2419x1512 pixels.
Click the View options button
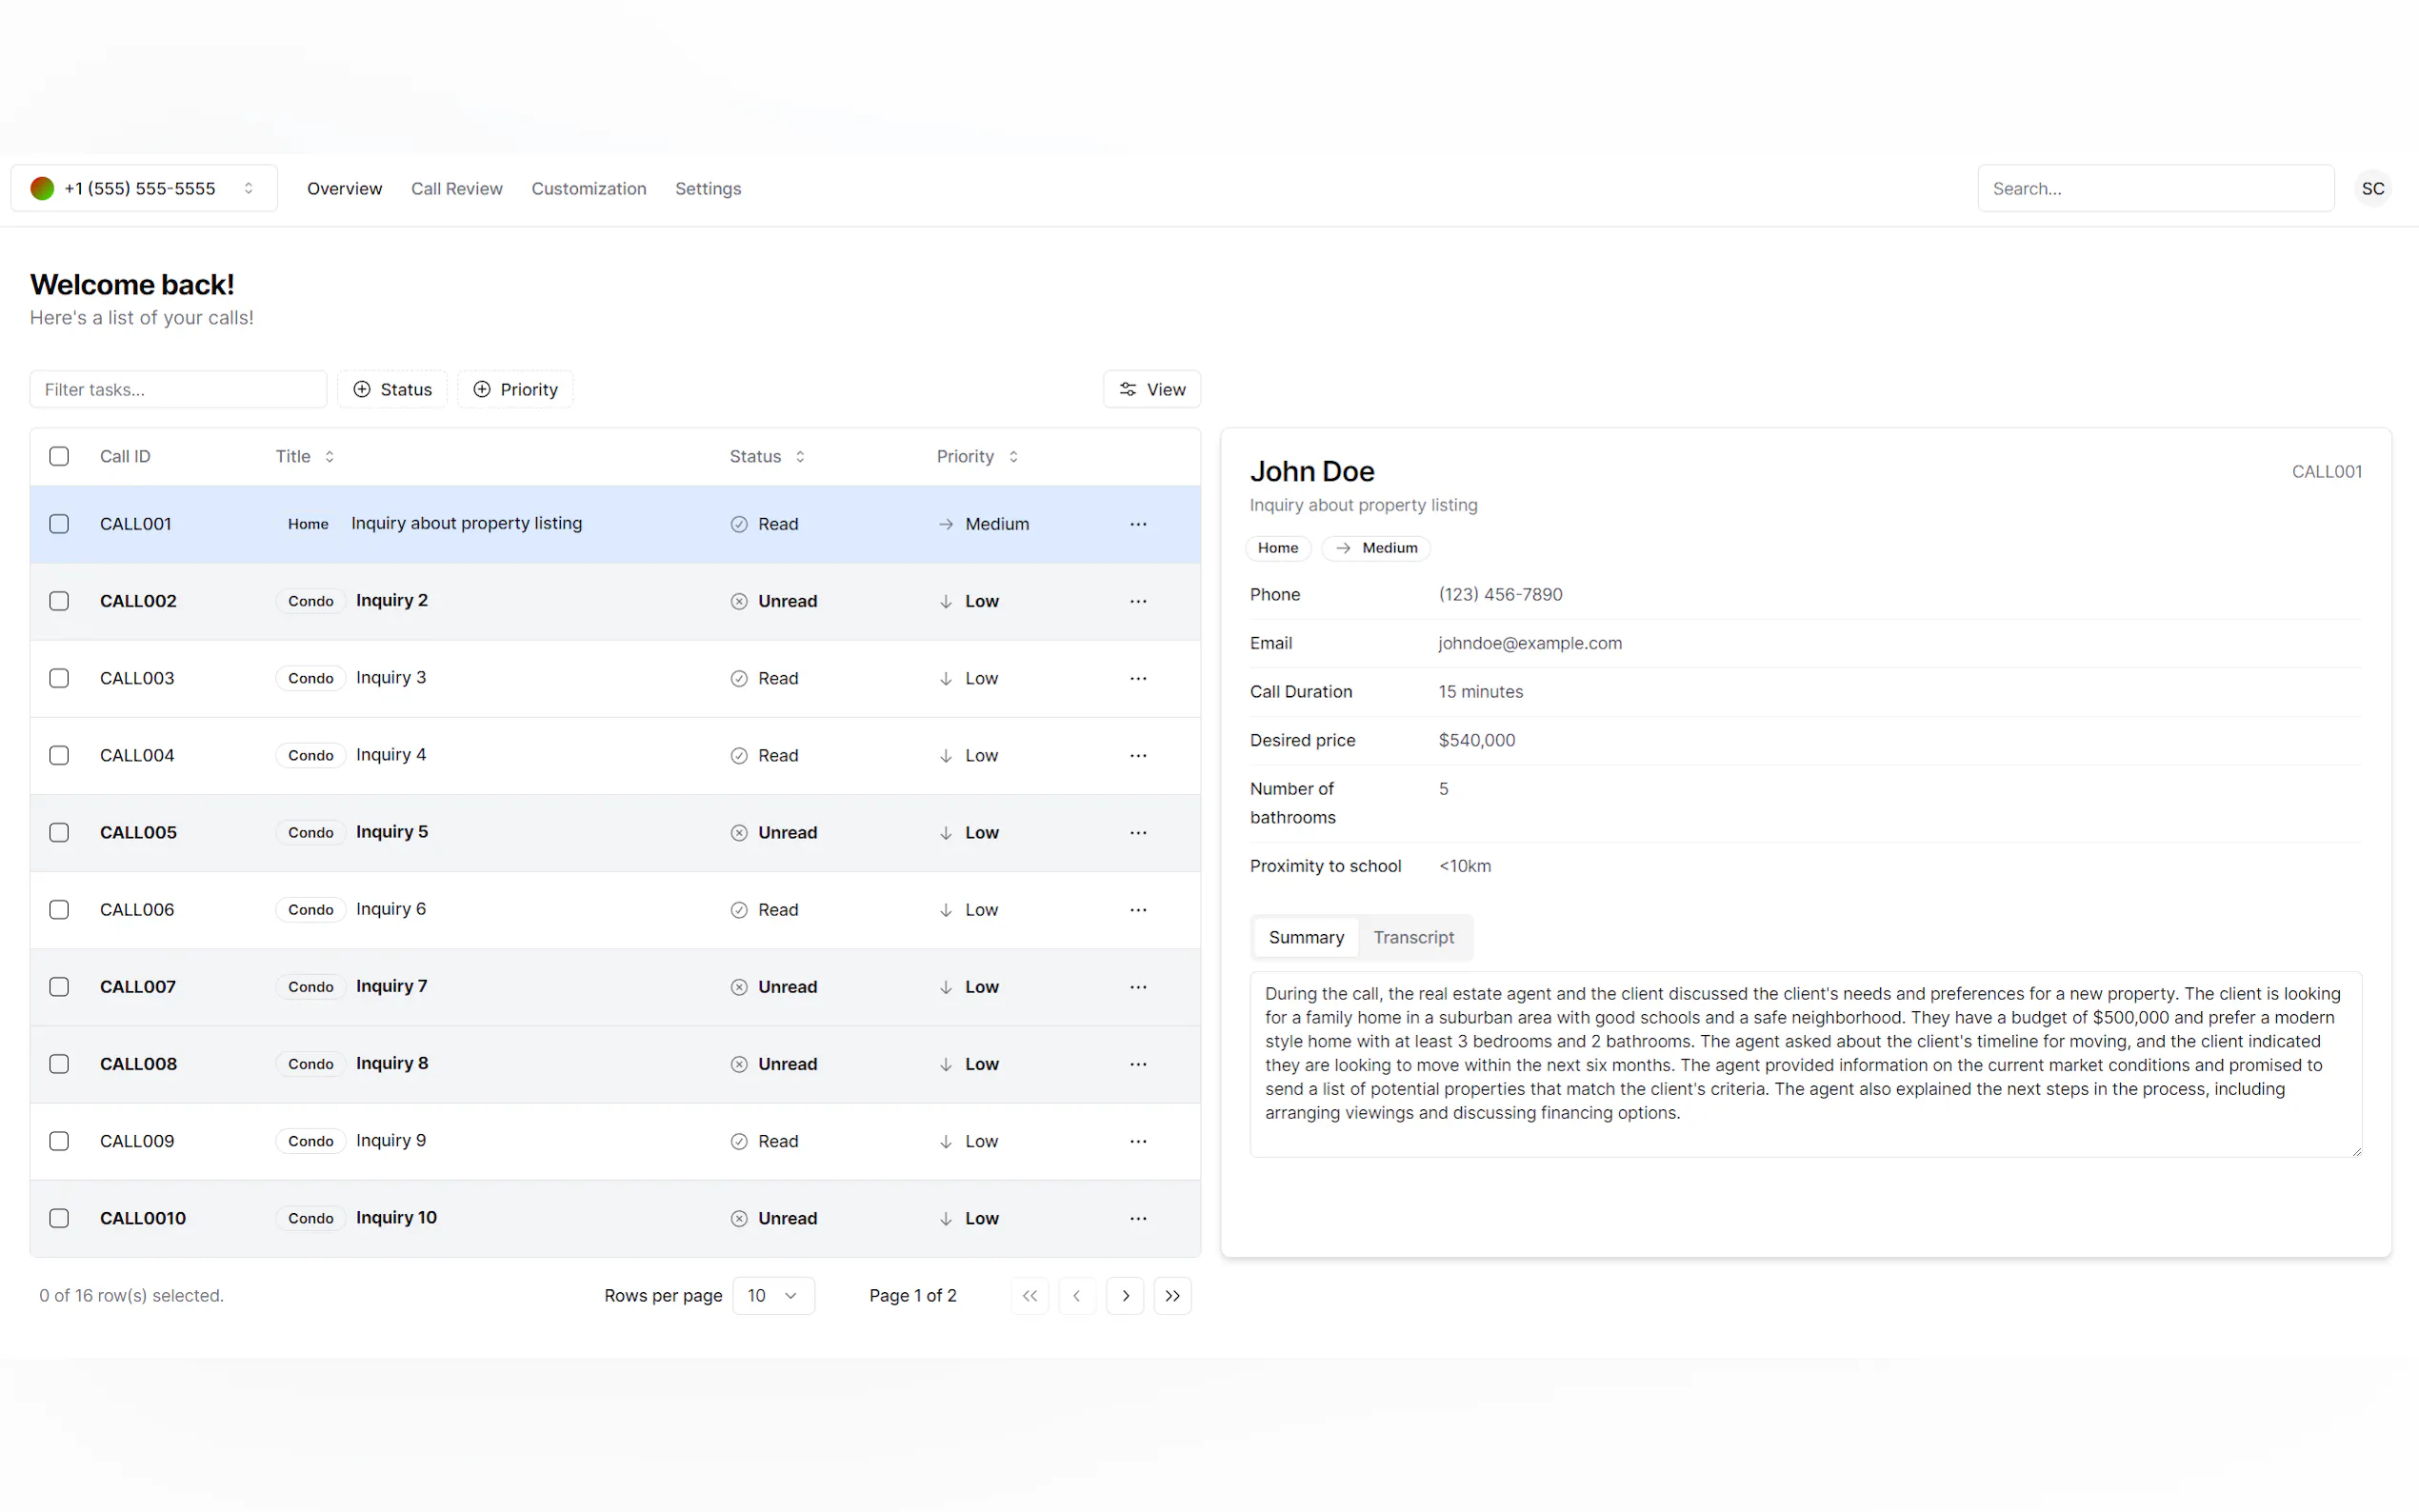pyautogui.click(x=1151, y=389)
